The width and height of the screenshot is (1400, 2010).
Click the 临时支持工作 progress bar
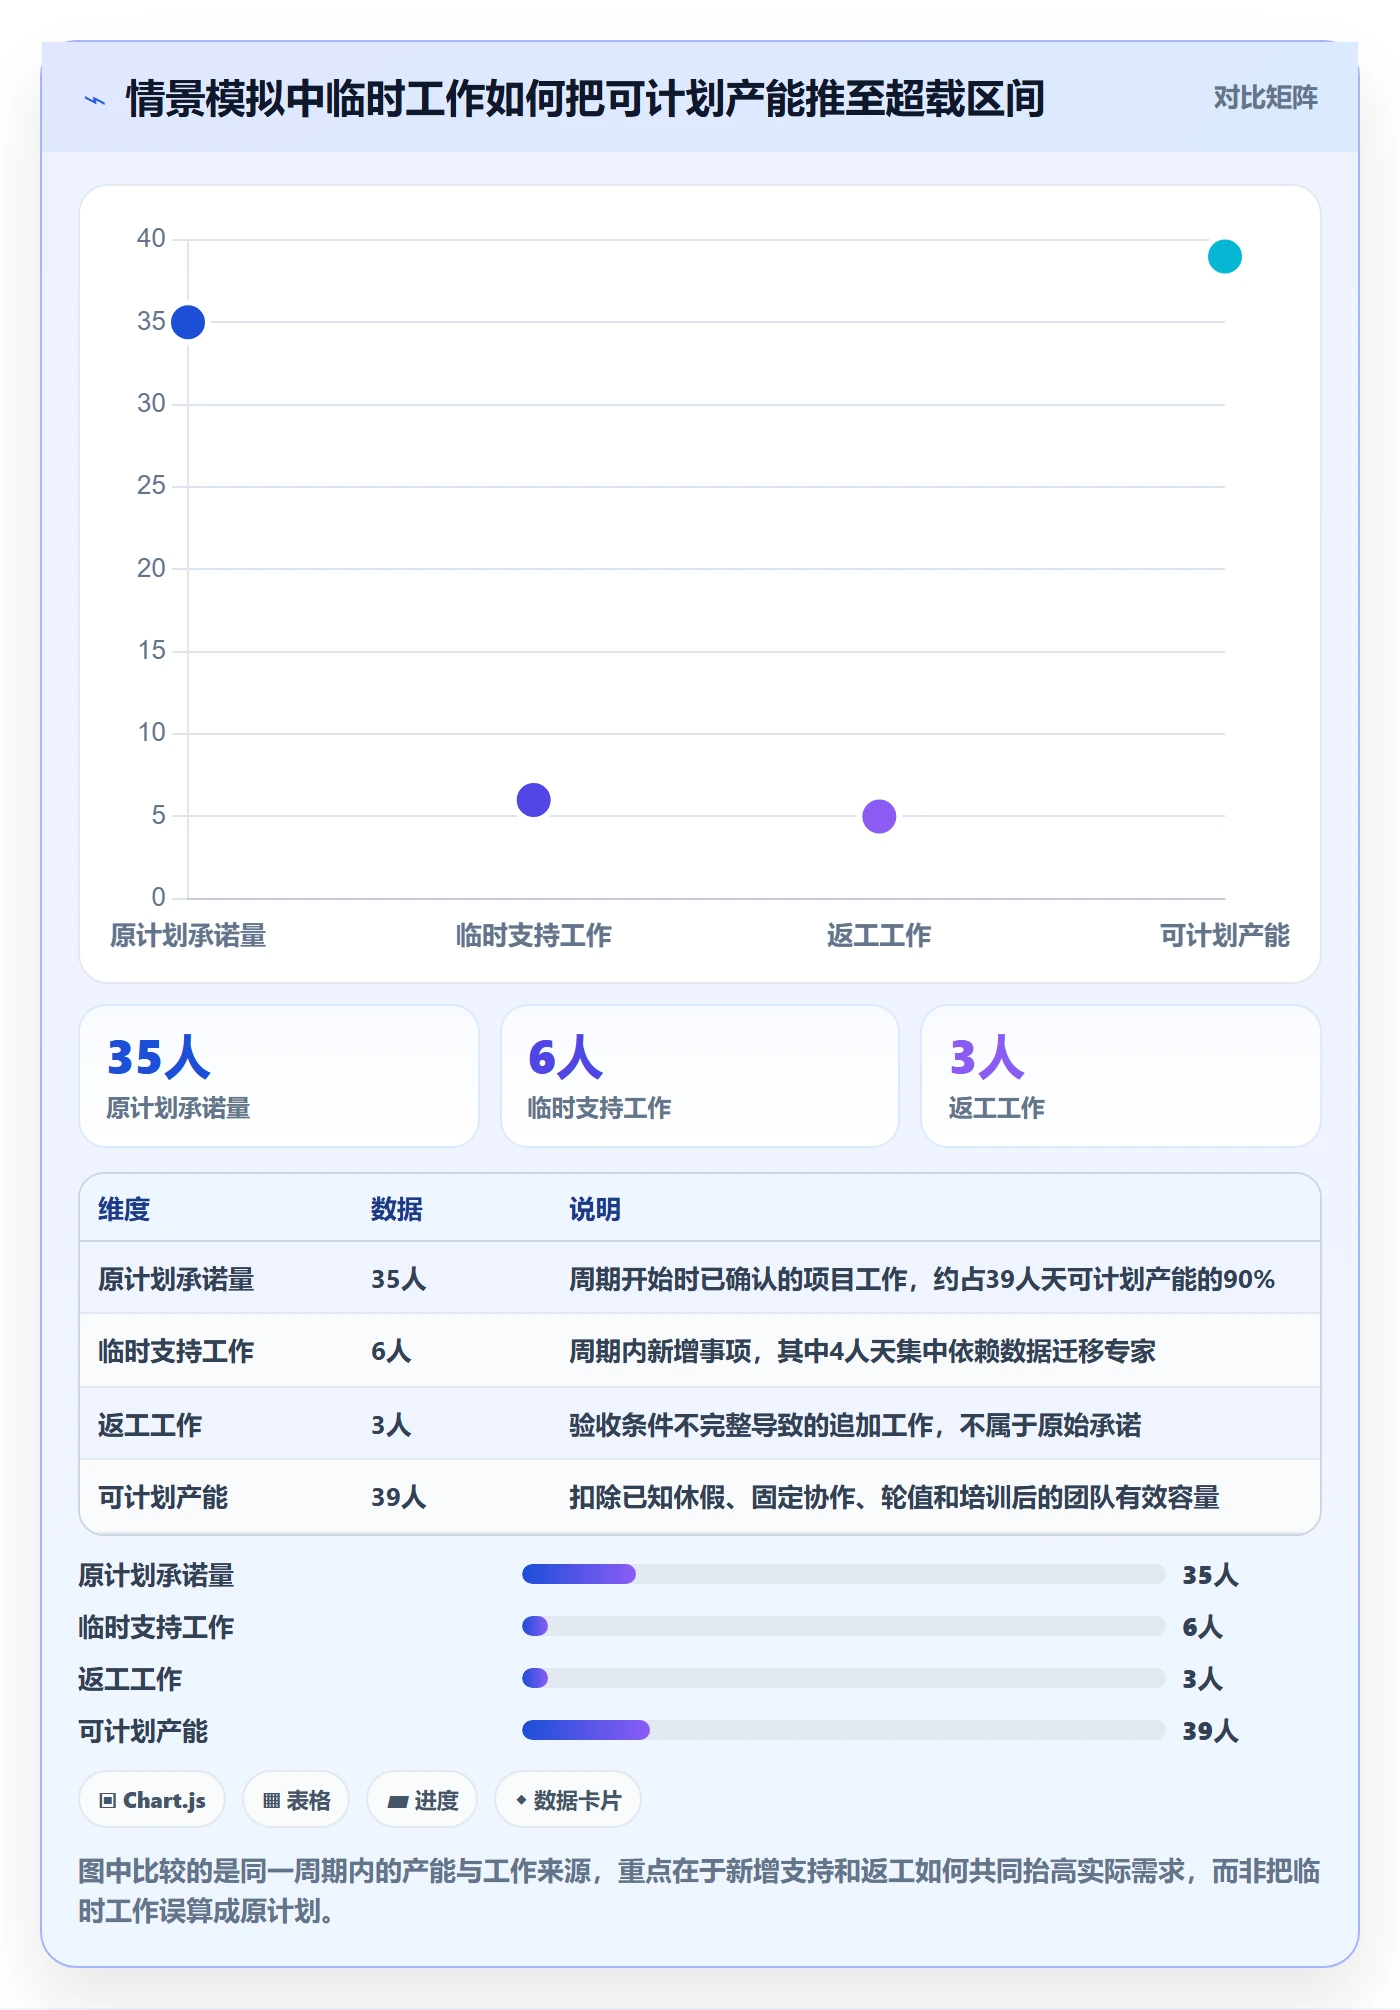[844, 1626]
